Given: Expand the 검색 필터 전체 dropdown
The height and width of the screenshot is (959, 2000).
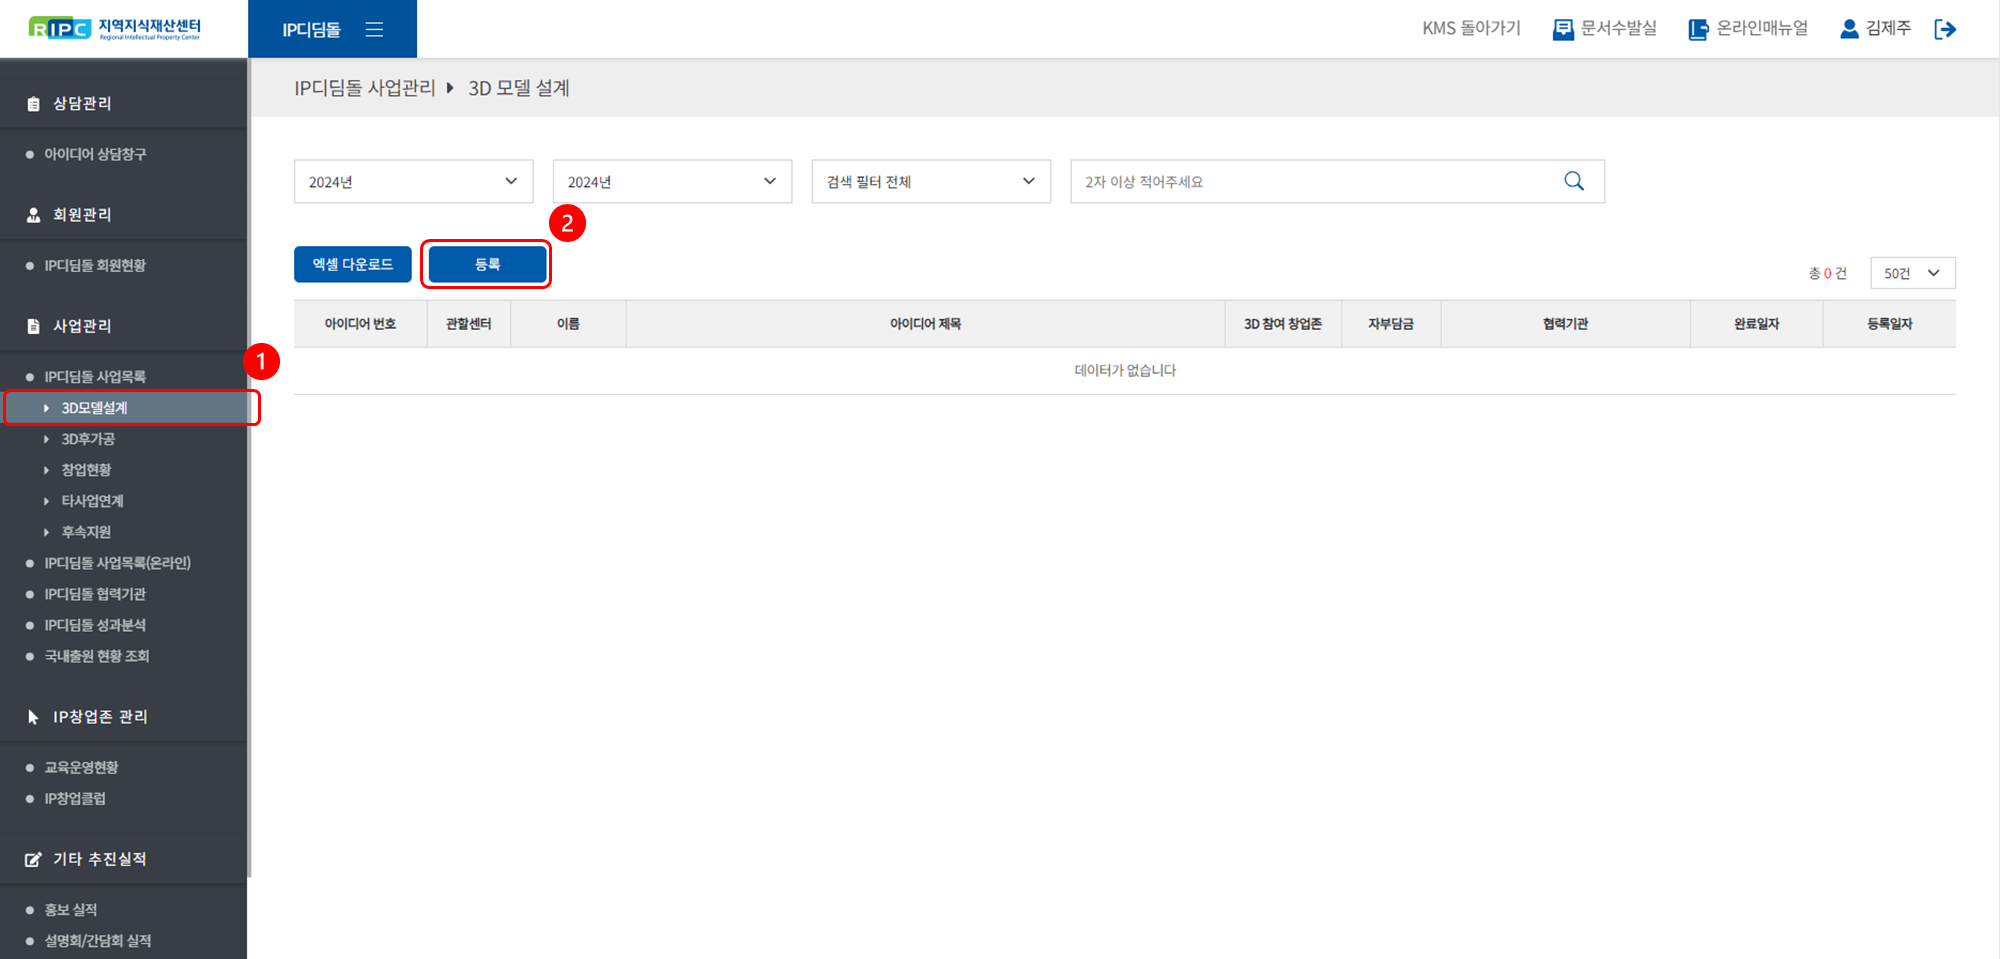Looking at the screenshot, I should coord(930,182).
